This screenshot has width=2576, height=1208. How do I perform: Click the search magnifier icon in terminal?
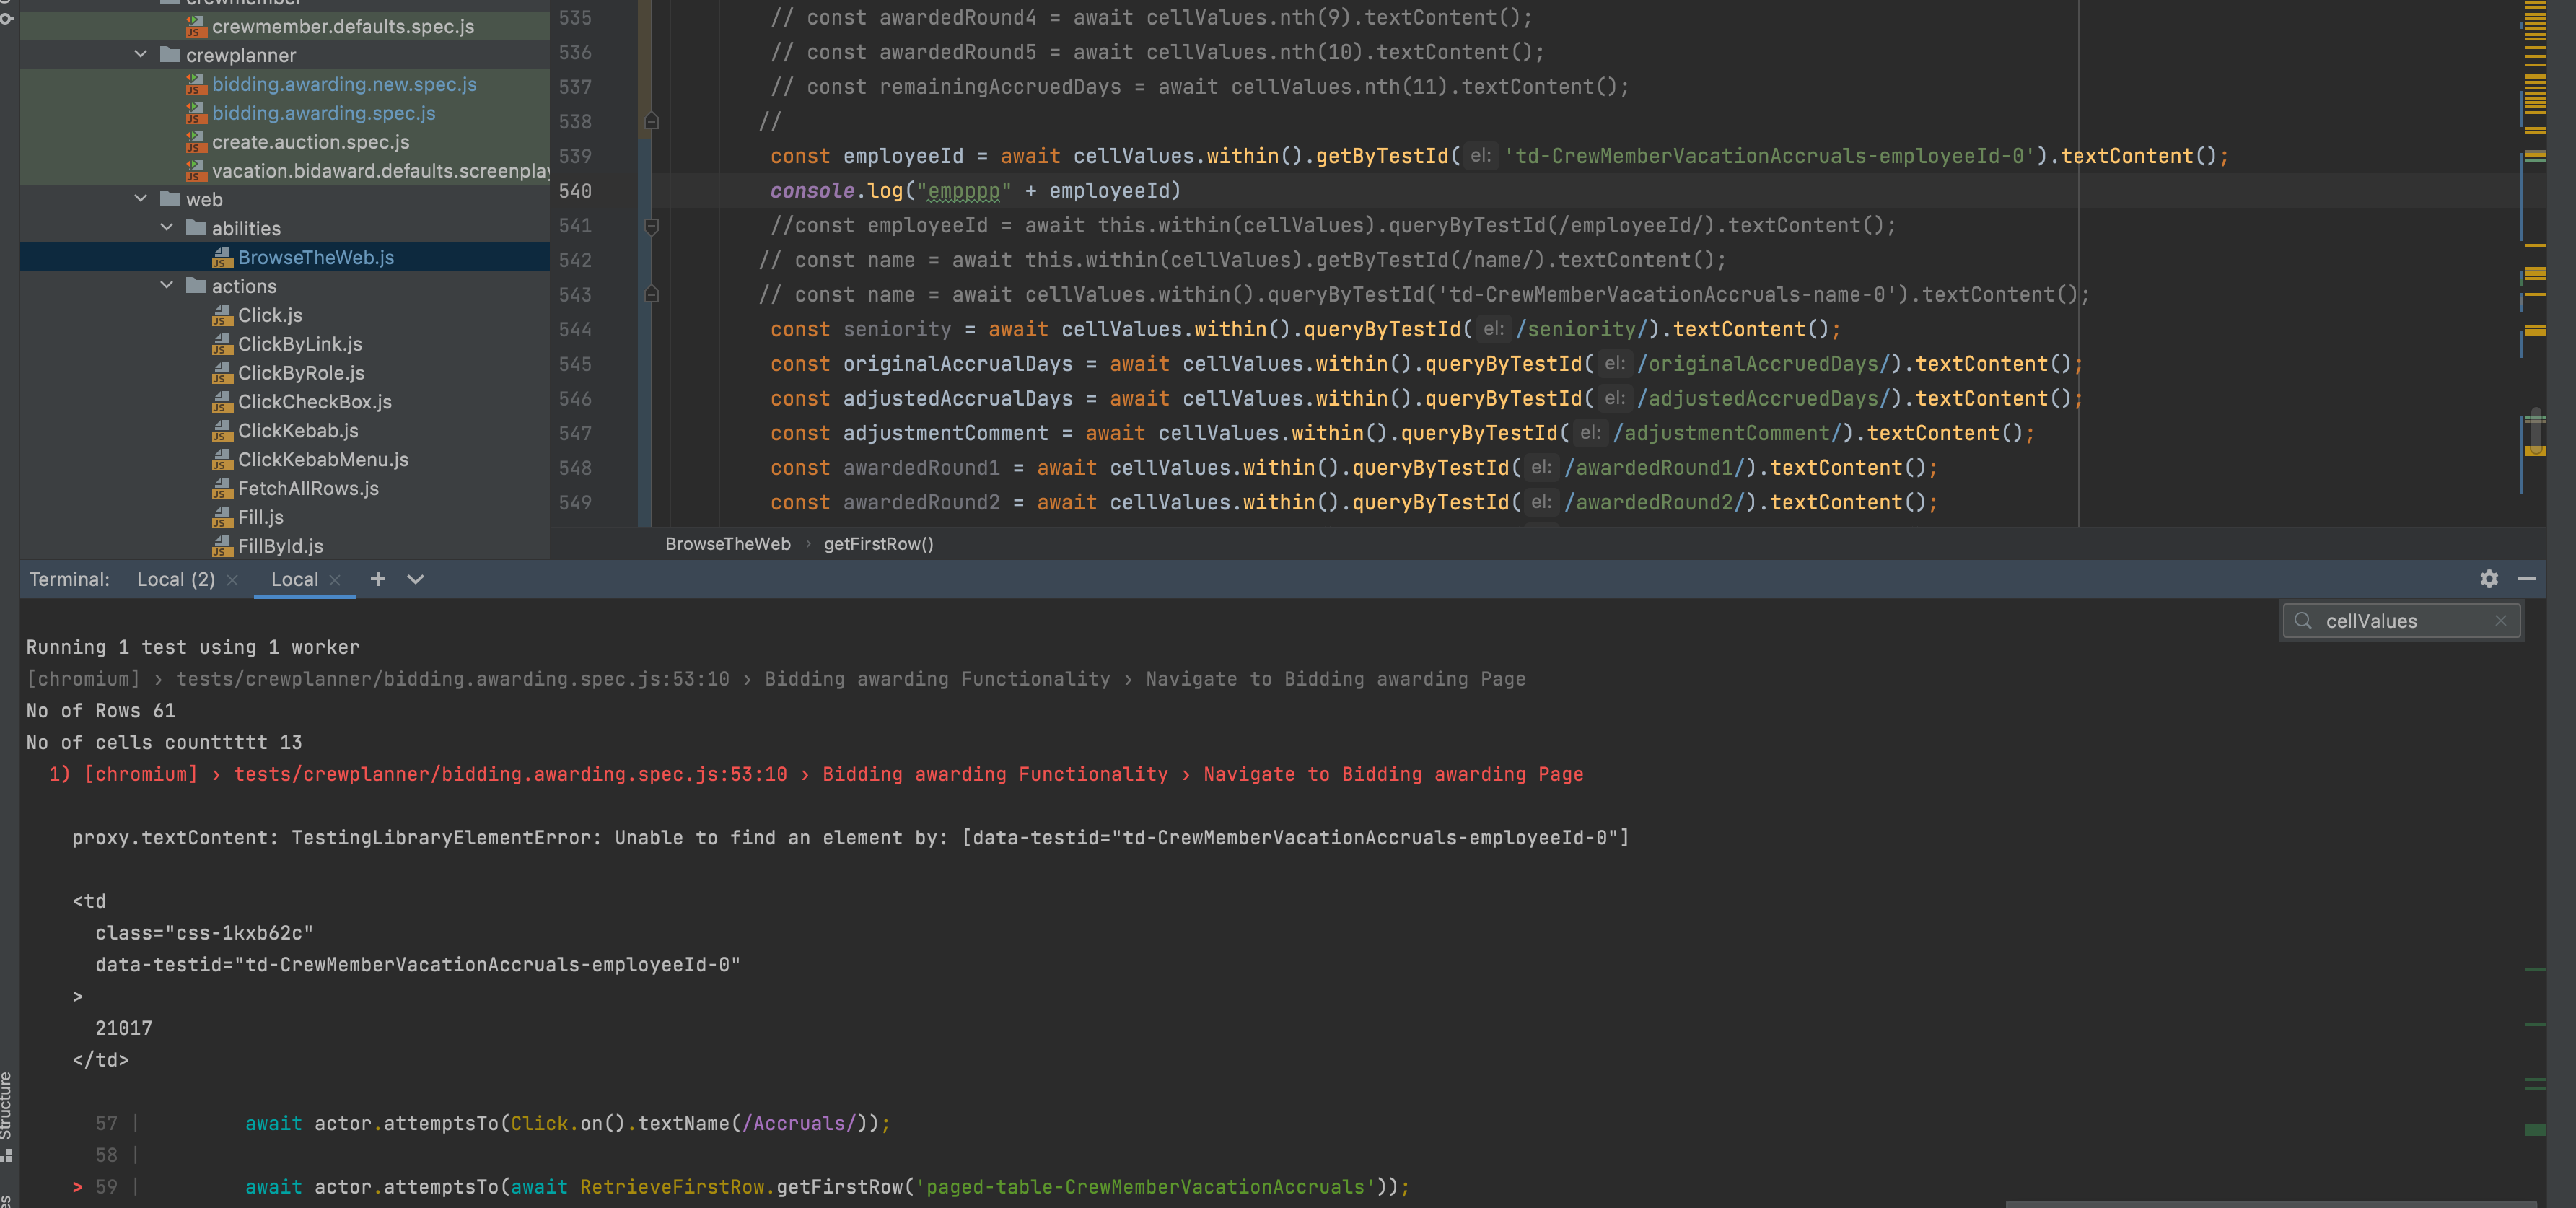(2303, 621)
